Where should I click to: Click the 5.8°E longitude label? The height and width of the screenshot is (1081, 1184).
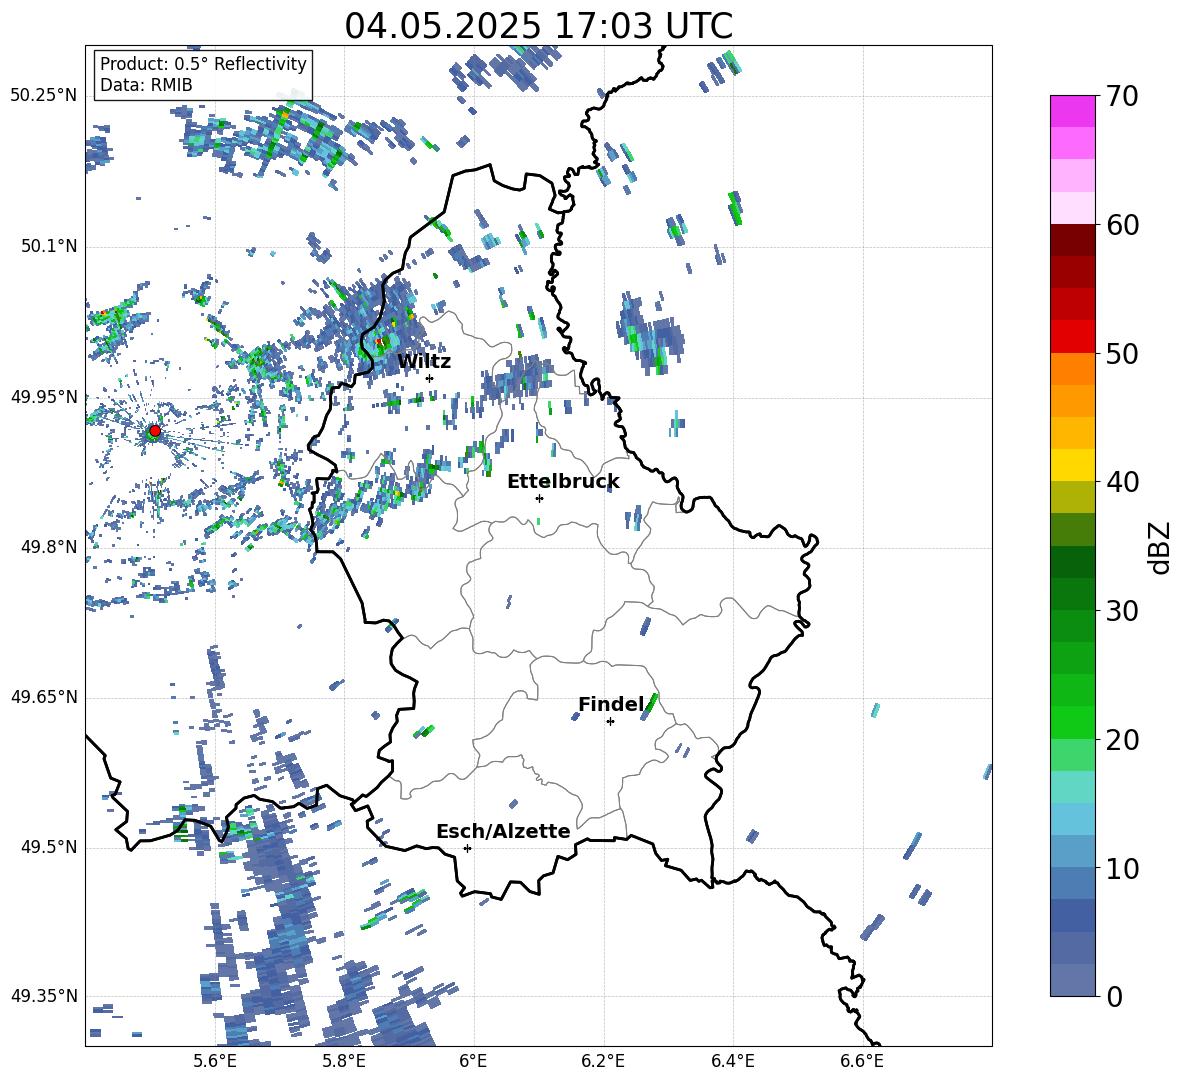point(344,1061)
